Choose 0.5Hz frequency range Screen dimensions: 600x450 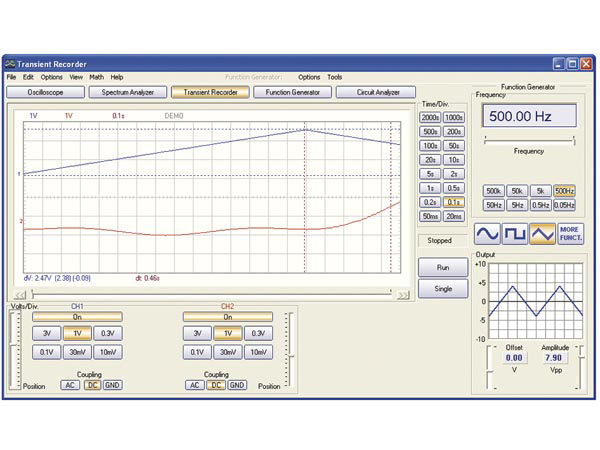541,205
